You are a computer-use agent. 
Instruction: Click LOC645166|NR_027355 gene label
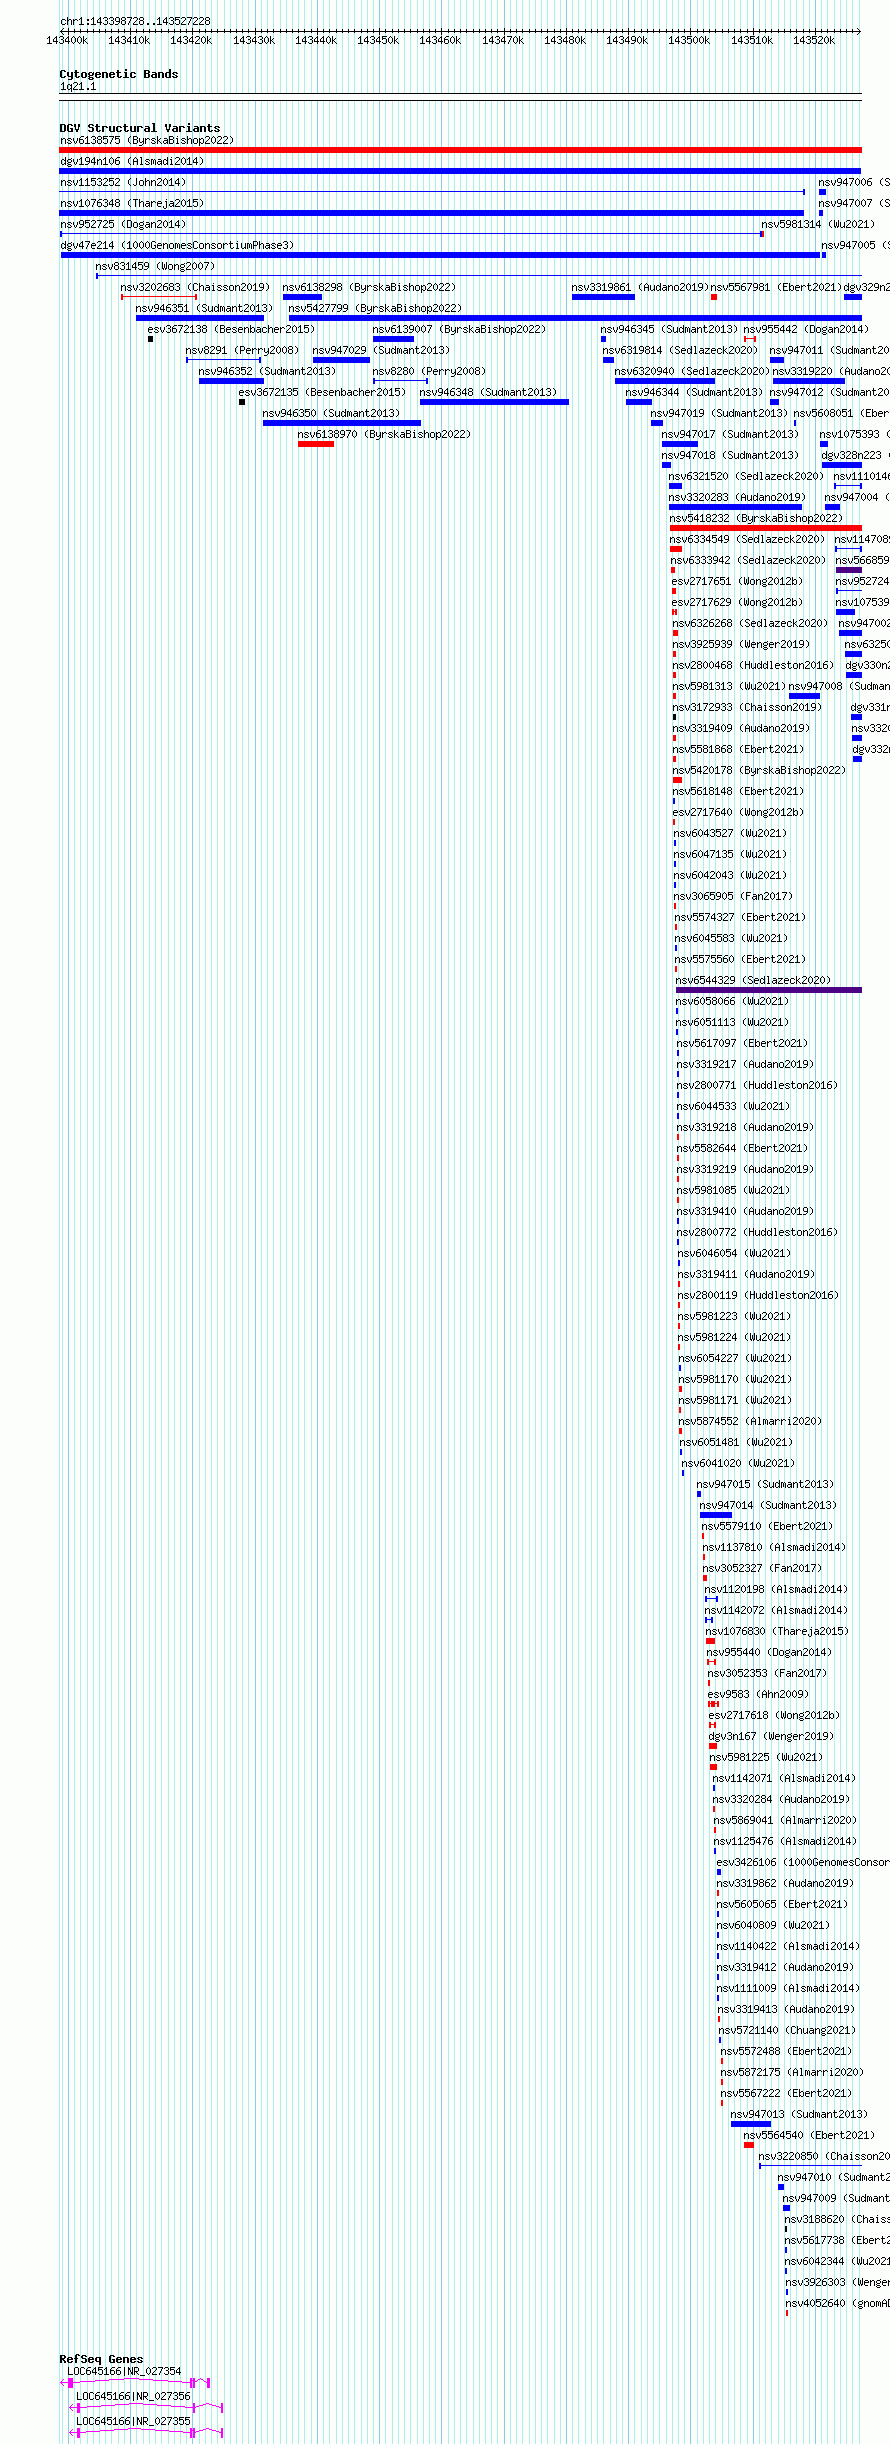point(133,2421)
